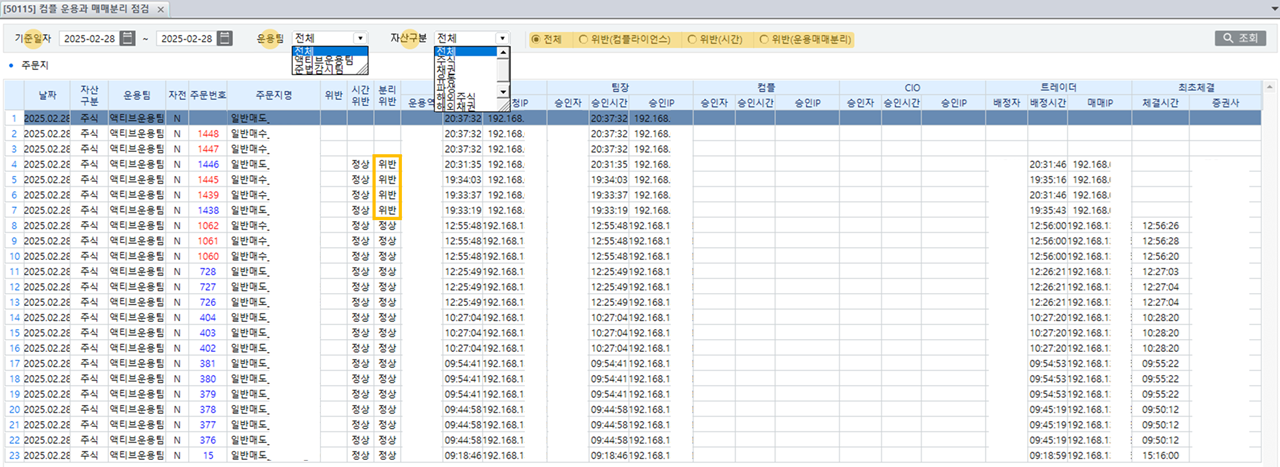Click the 주문번호 column header

click(208, 95)
